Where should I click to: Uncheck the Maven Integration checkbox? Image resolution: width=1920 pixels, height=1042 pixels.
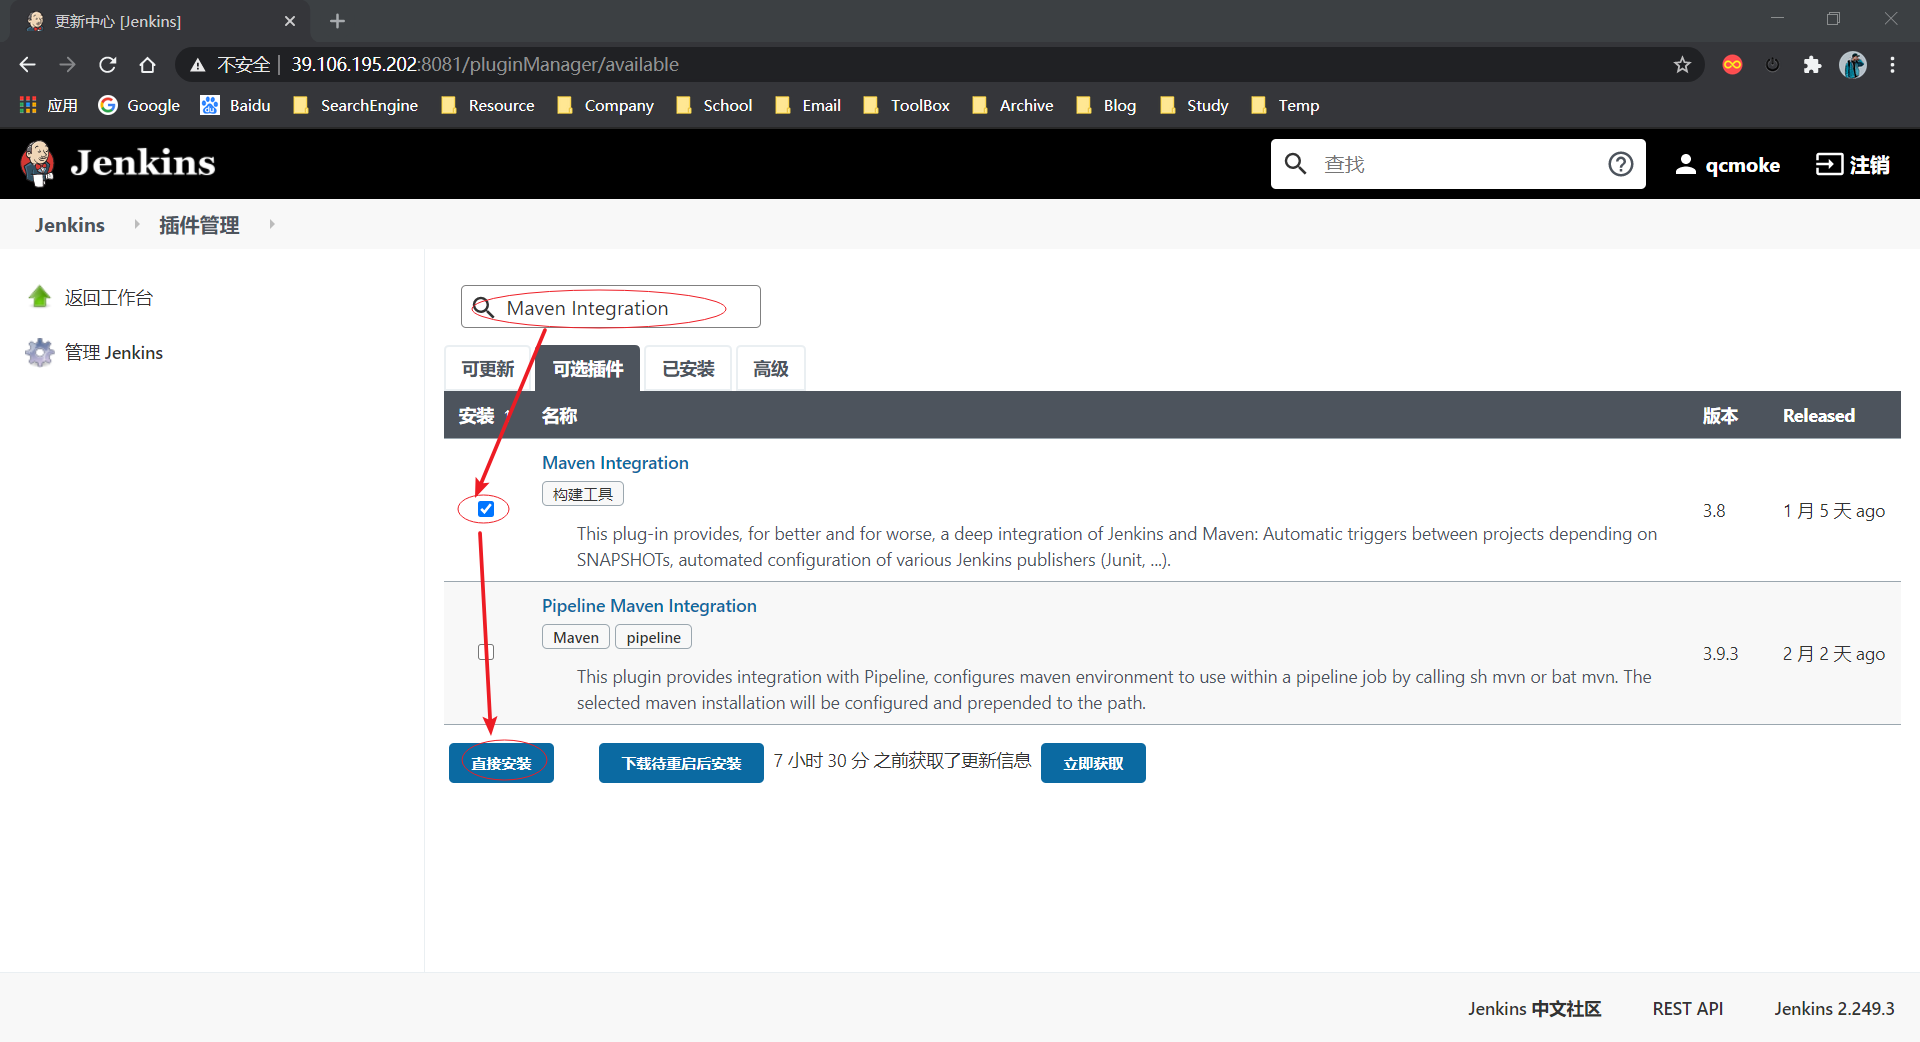click(486, 509)
